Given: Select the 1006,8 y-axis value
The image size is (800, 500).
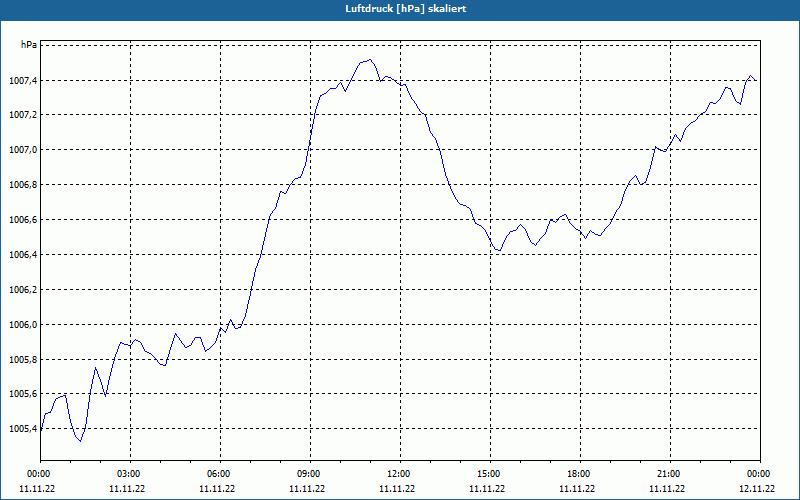Looking at the screenshot, I should pyautogui.click(x=23, y=185).
